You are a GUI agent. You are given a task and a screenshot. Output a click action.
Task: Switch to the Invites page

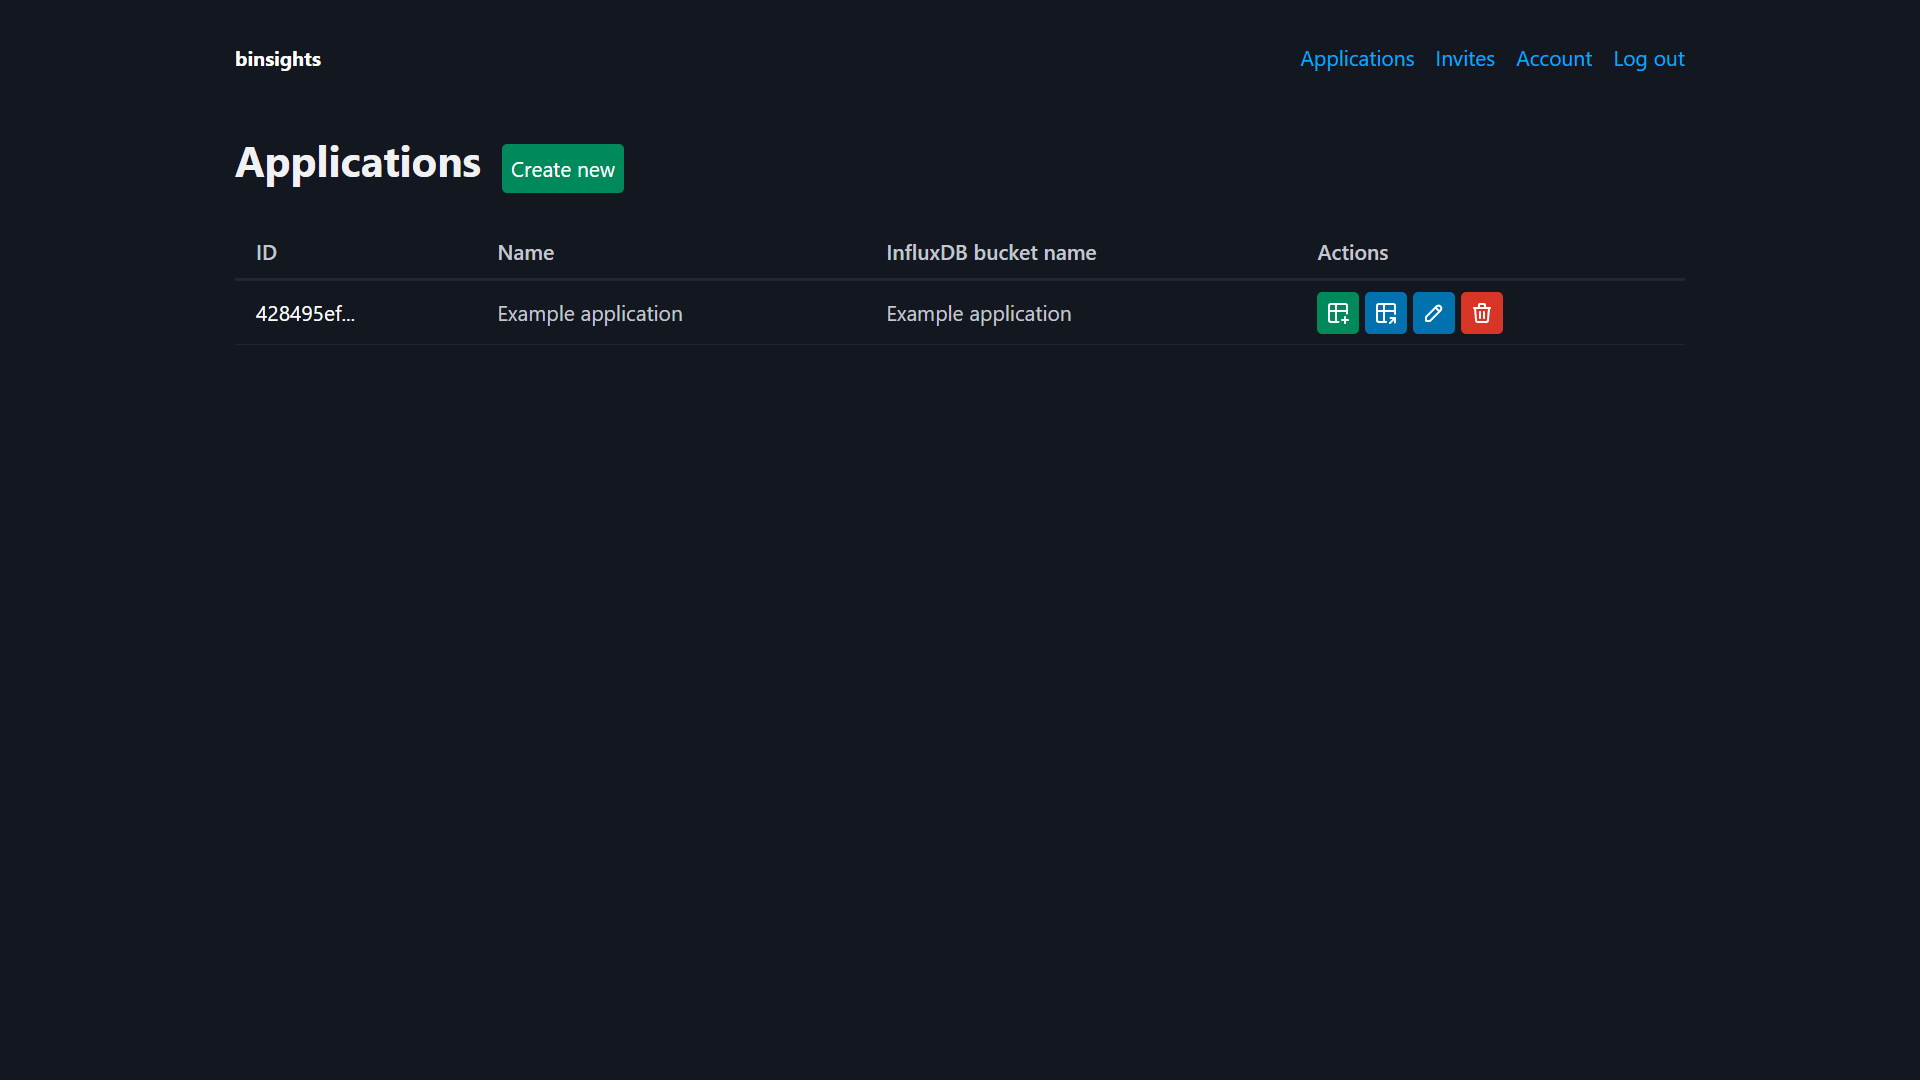tap(1464, 59)
